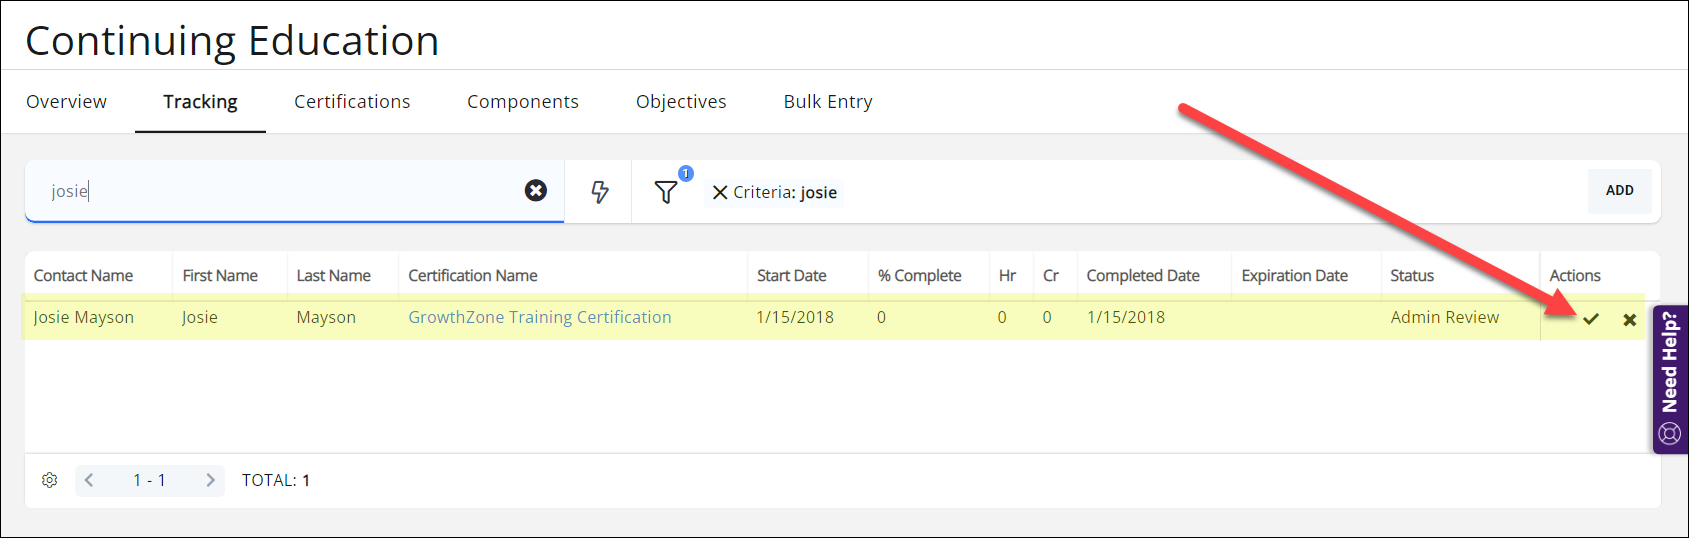Go to previous page of results

click(89, 480)
